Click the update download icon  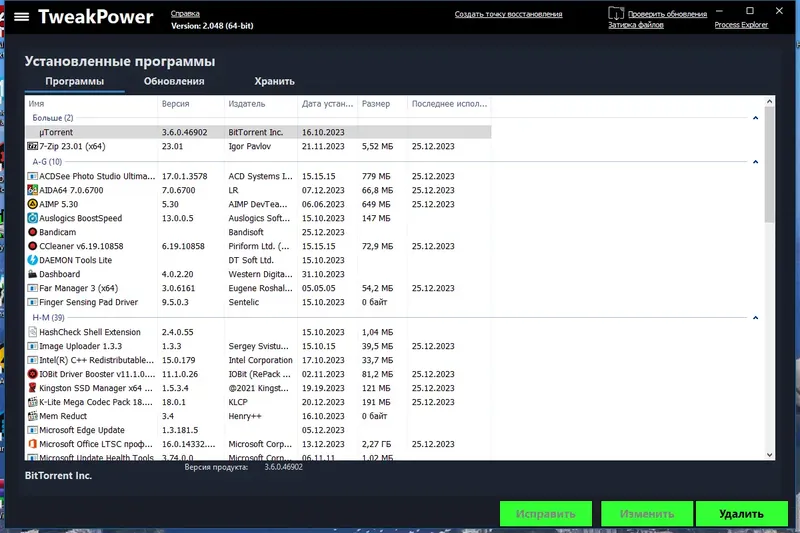click(x=616, y=13)
